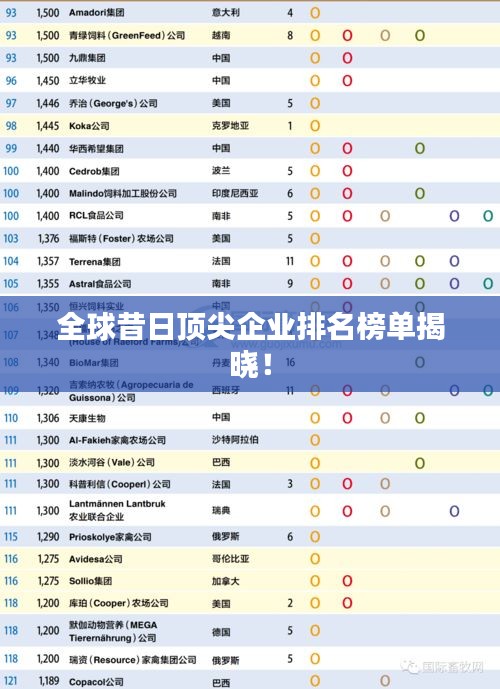The image size is (500, 689).
Task: Select rank number 97
Action: [11, 103]
